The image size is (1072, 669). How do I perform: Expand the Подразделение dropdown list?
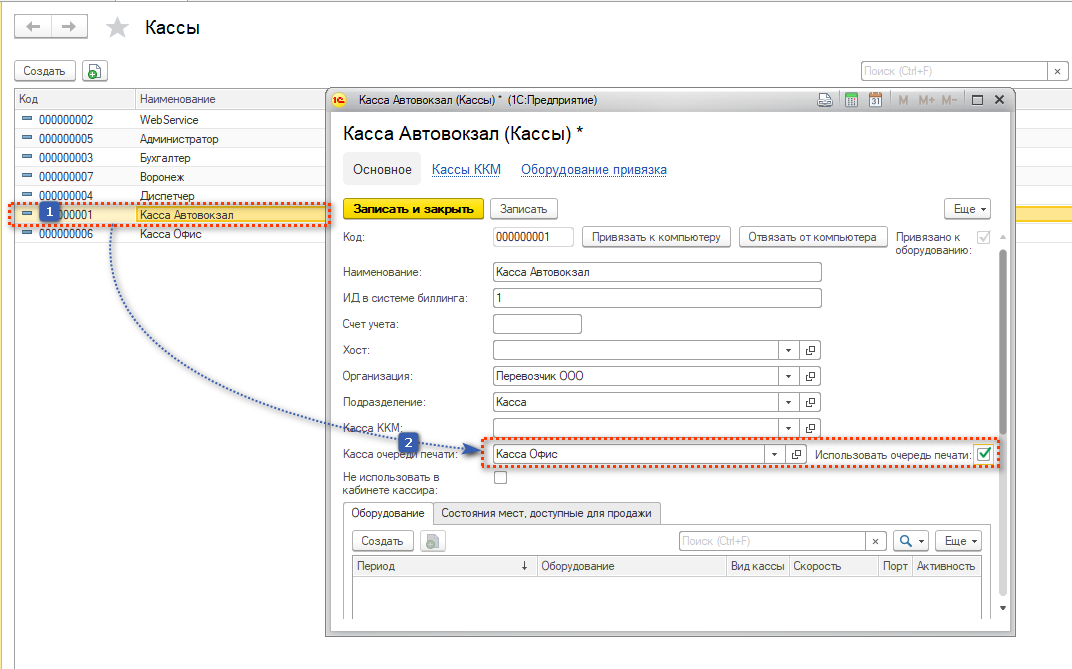[788, 402]
